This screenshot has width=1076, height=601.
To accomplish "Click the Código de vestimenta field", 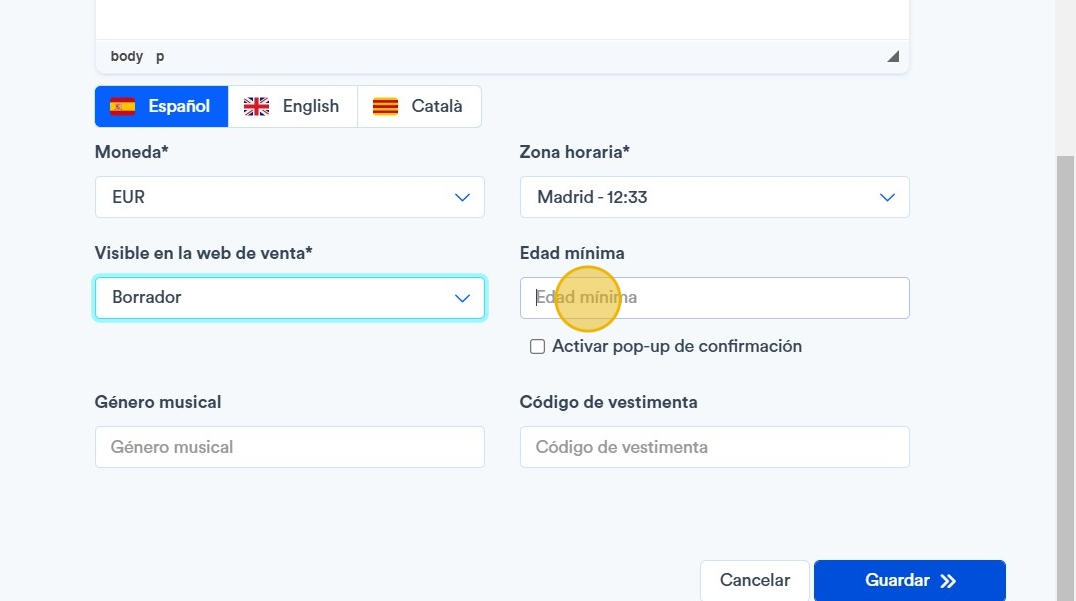I will click(714, 447).
